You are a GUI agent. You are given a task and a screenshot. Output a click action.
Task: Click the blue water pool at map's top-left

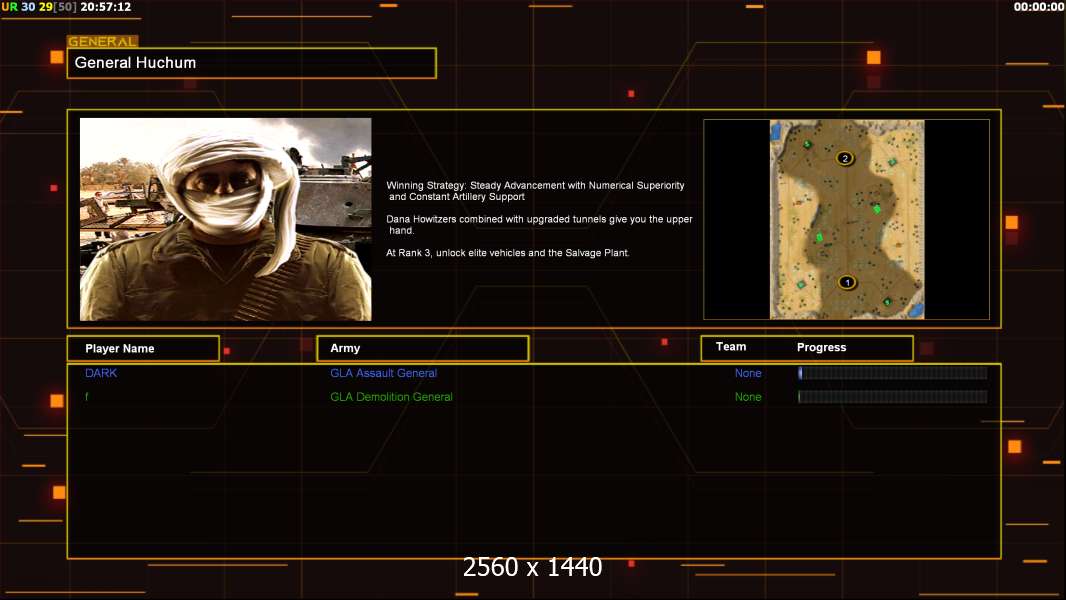pyautogui.click(x=776, y=129)
